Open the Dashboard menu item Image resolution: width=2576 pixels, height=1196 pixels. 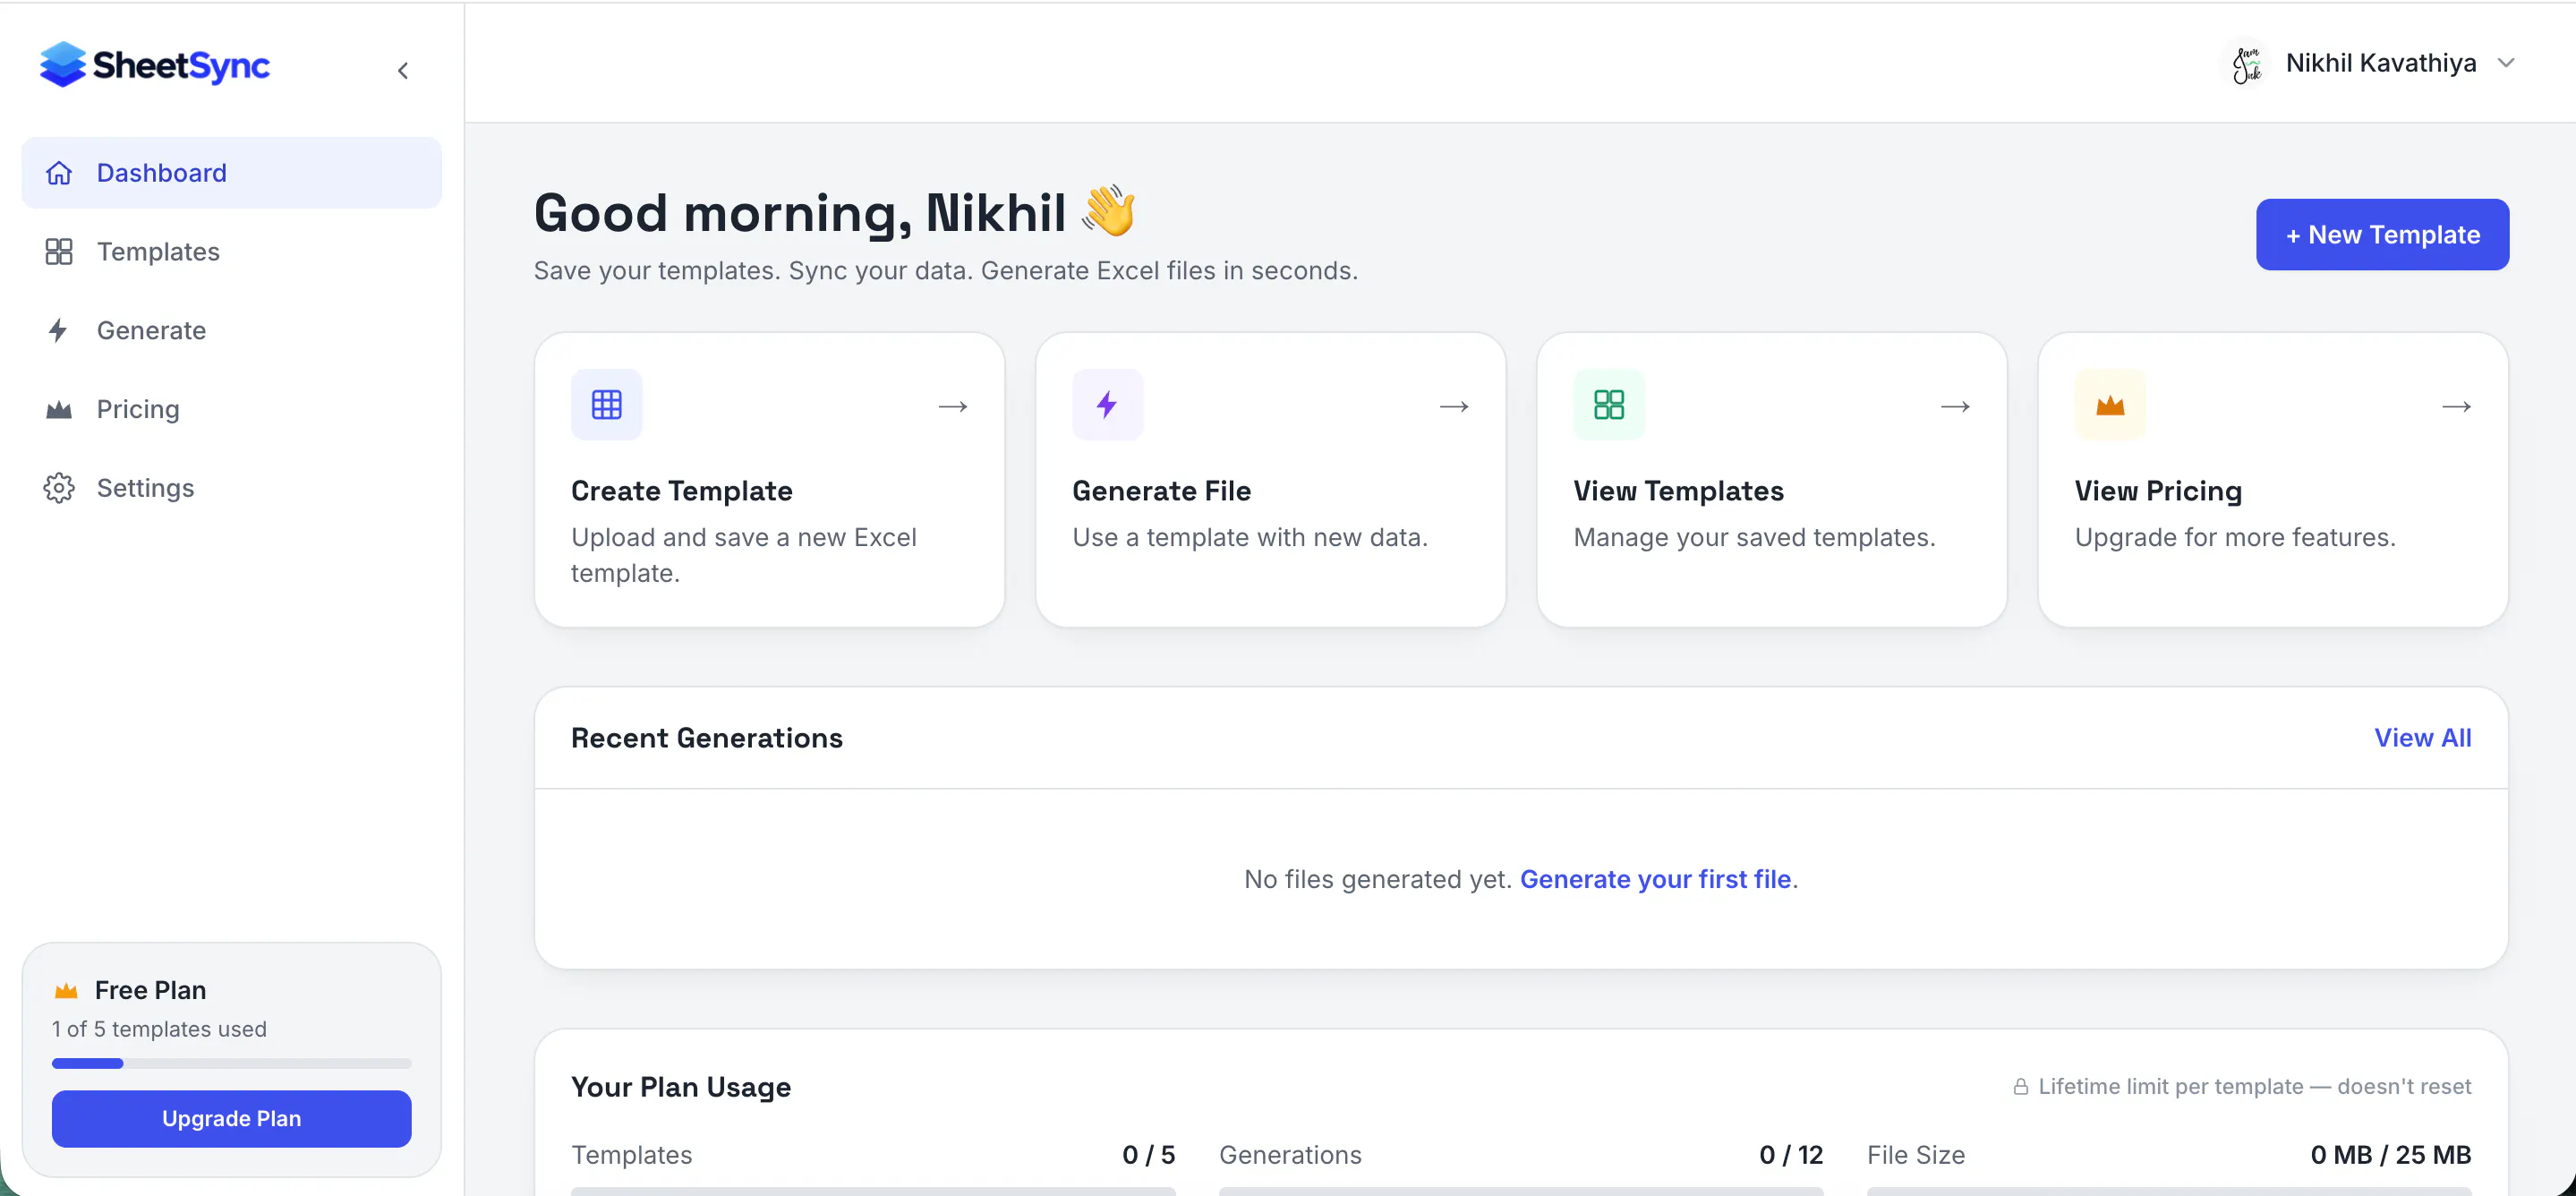(x=232, y=173)
